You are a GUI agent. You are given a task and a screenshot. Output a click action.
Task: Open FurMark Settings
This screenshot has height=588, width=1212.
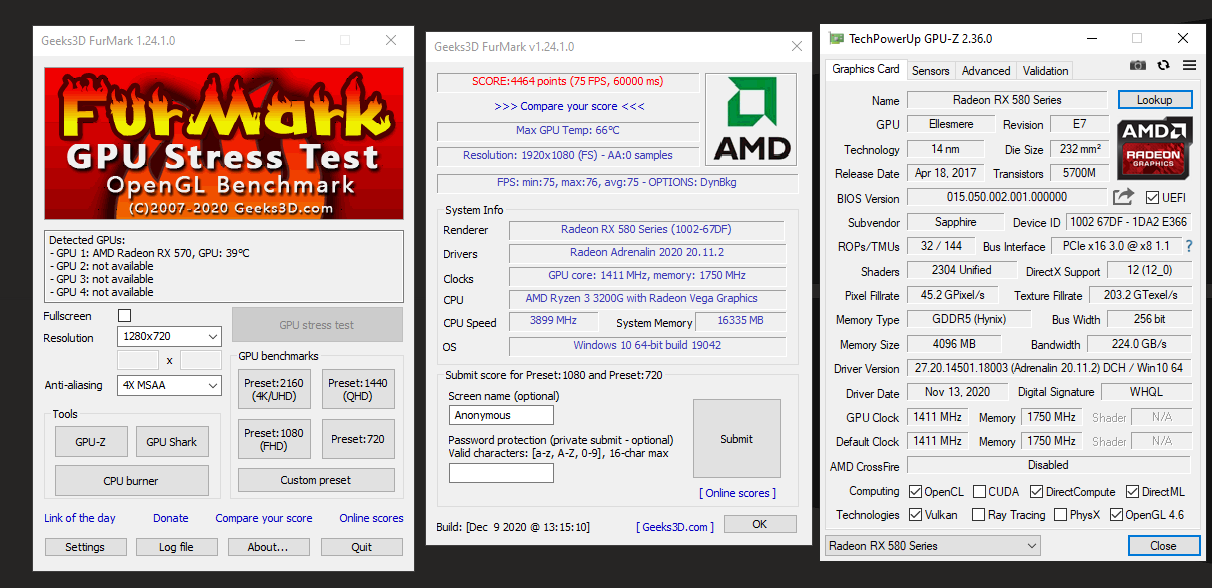pos(85,547)
